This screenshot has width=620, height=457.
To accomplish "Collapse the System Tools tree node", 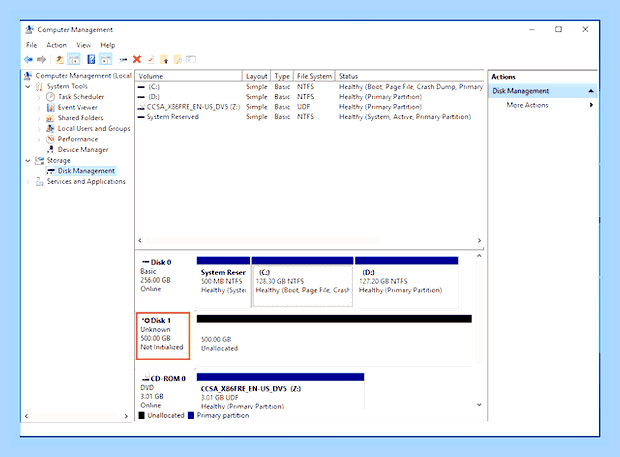I will coord(28,86).
